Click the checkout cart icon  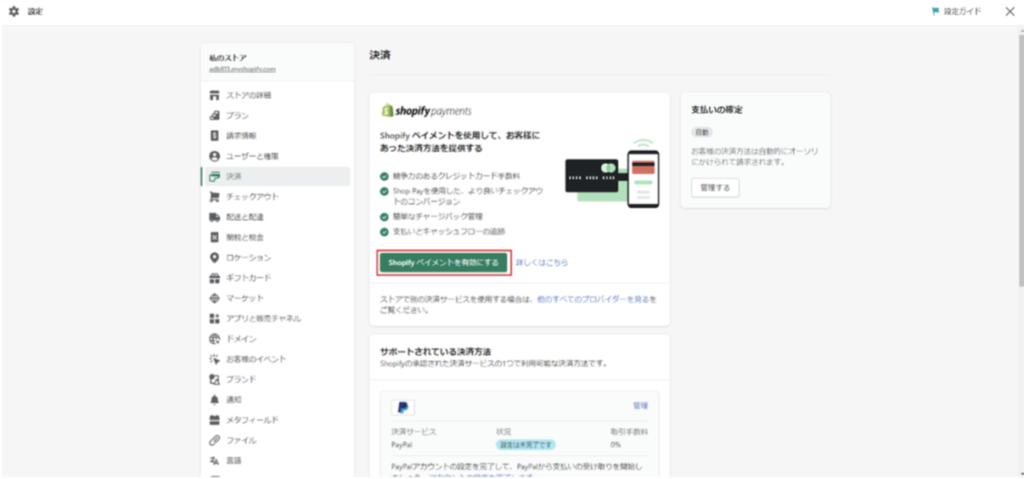214,197
